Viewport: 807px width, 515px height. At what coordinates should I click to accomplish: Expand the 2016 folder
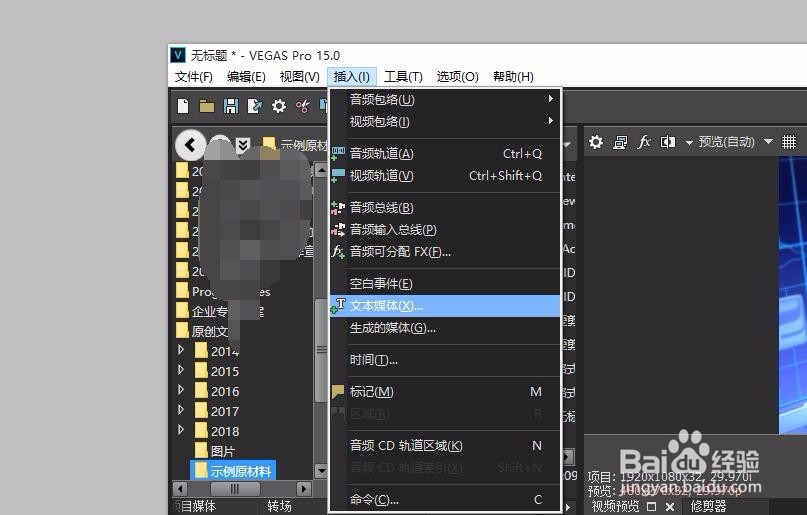[x=181, y=389]
